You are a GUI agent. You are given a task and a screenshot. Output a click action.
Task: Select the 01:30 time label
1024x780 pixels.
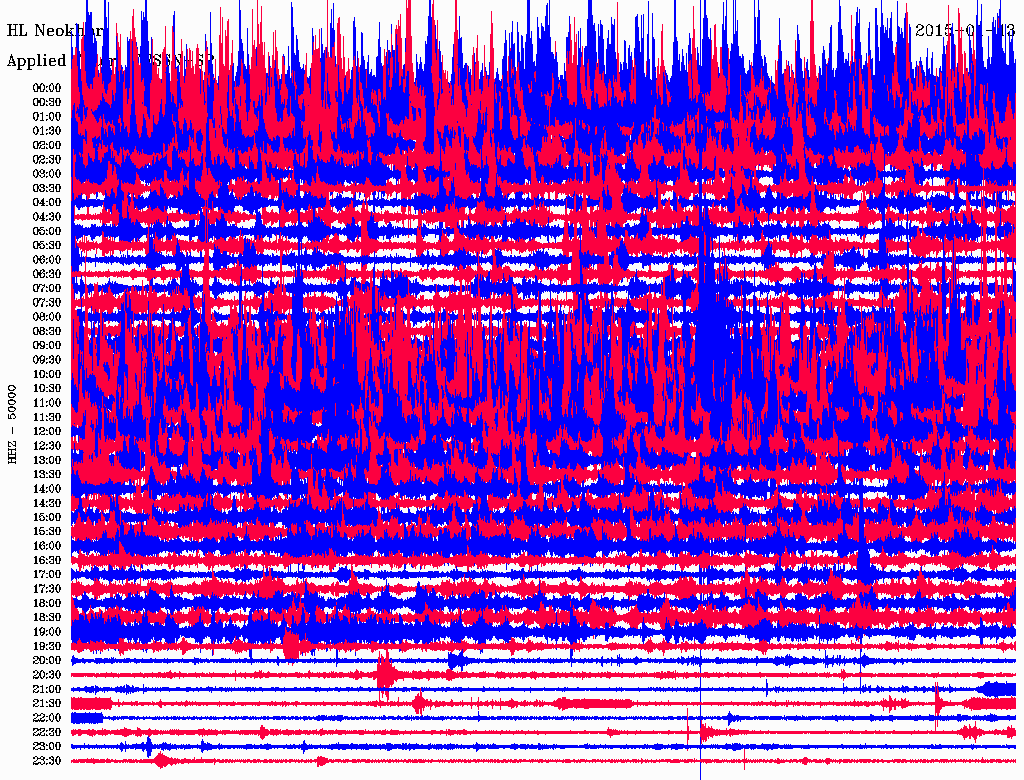47,131
